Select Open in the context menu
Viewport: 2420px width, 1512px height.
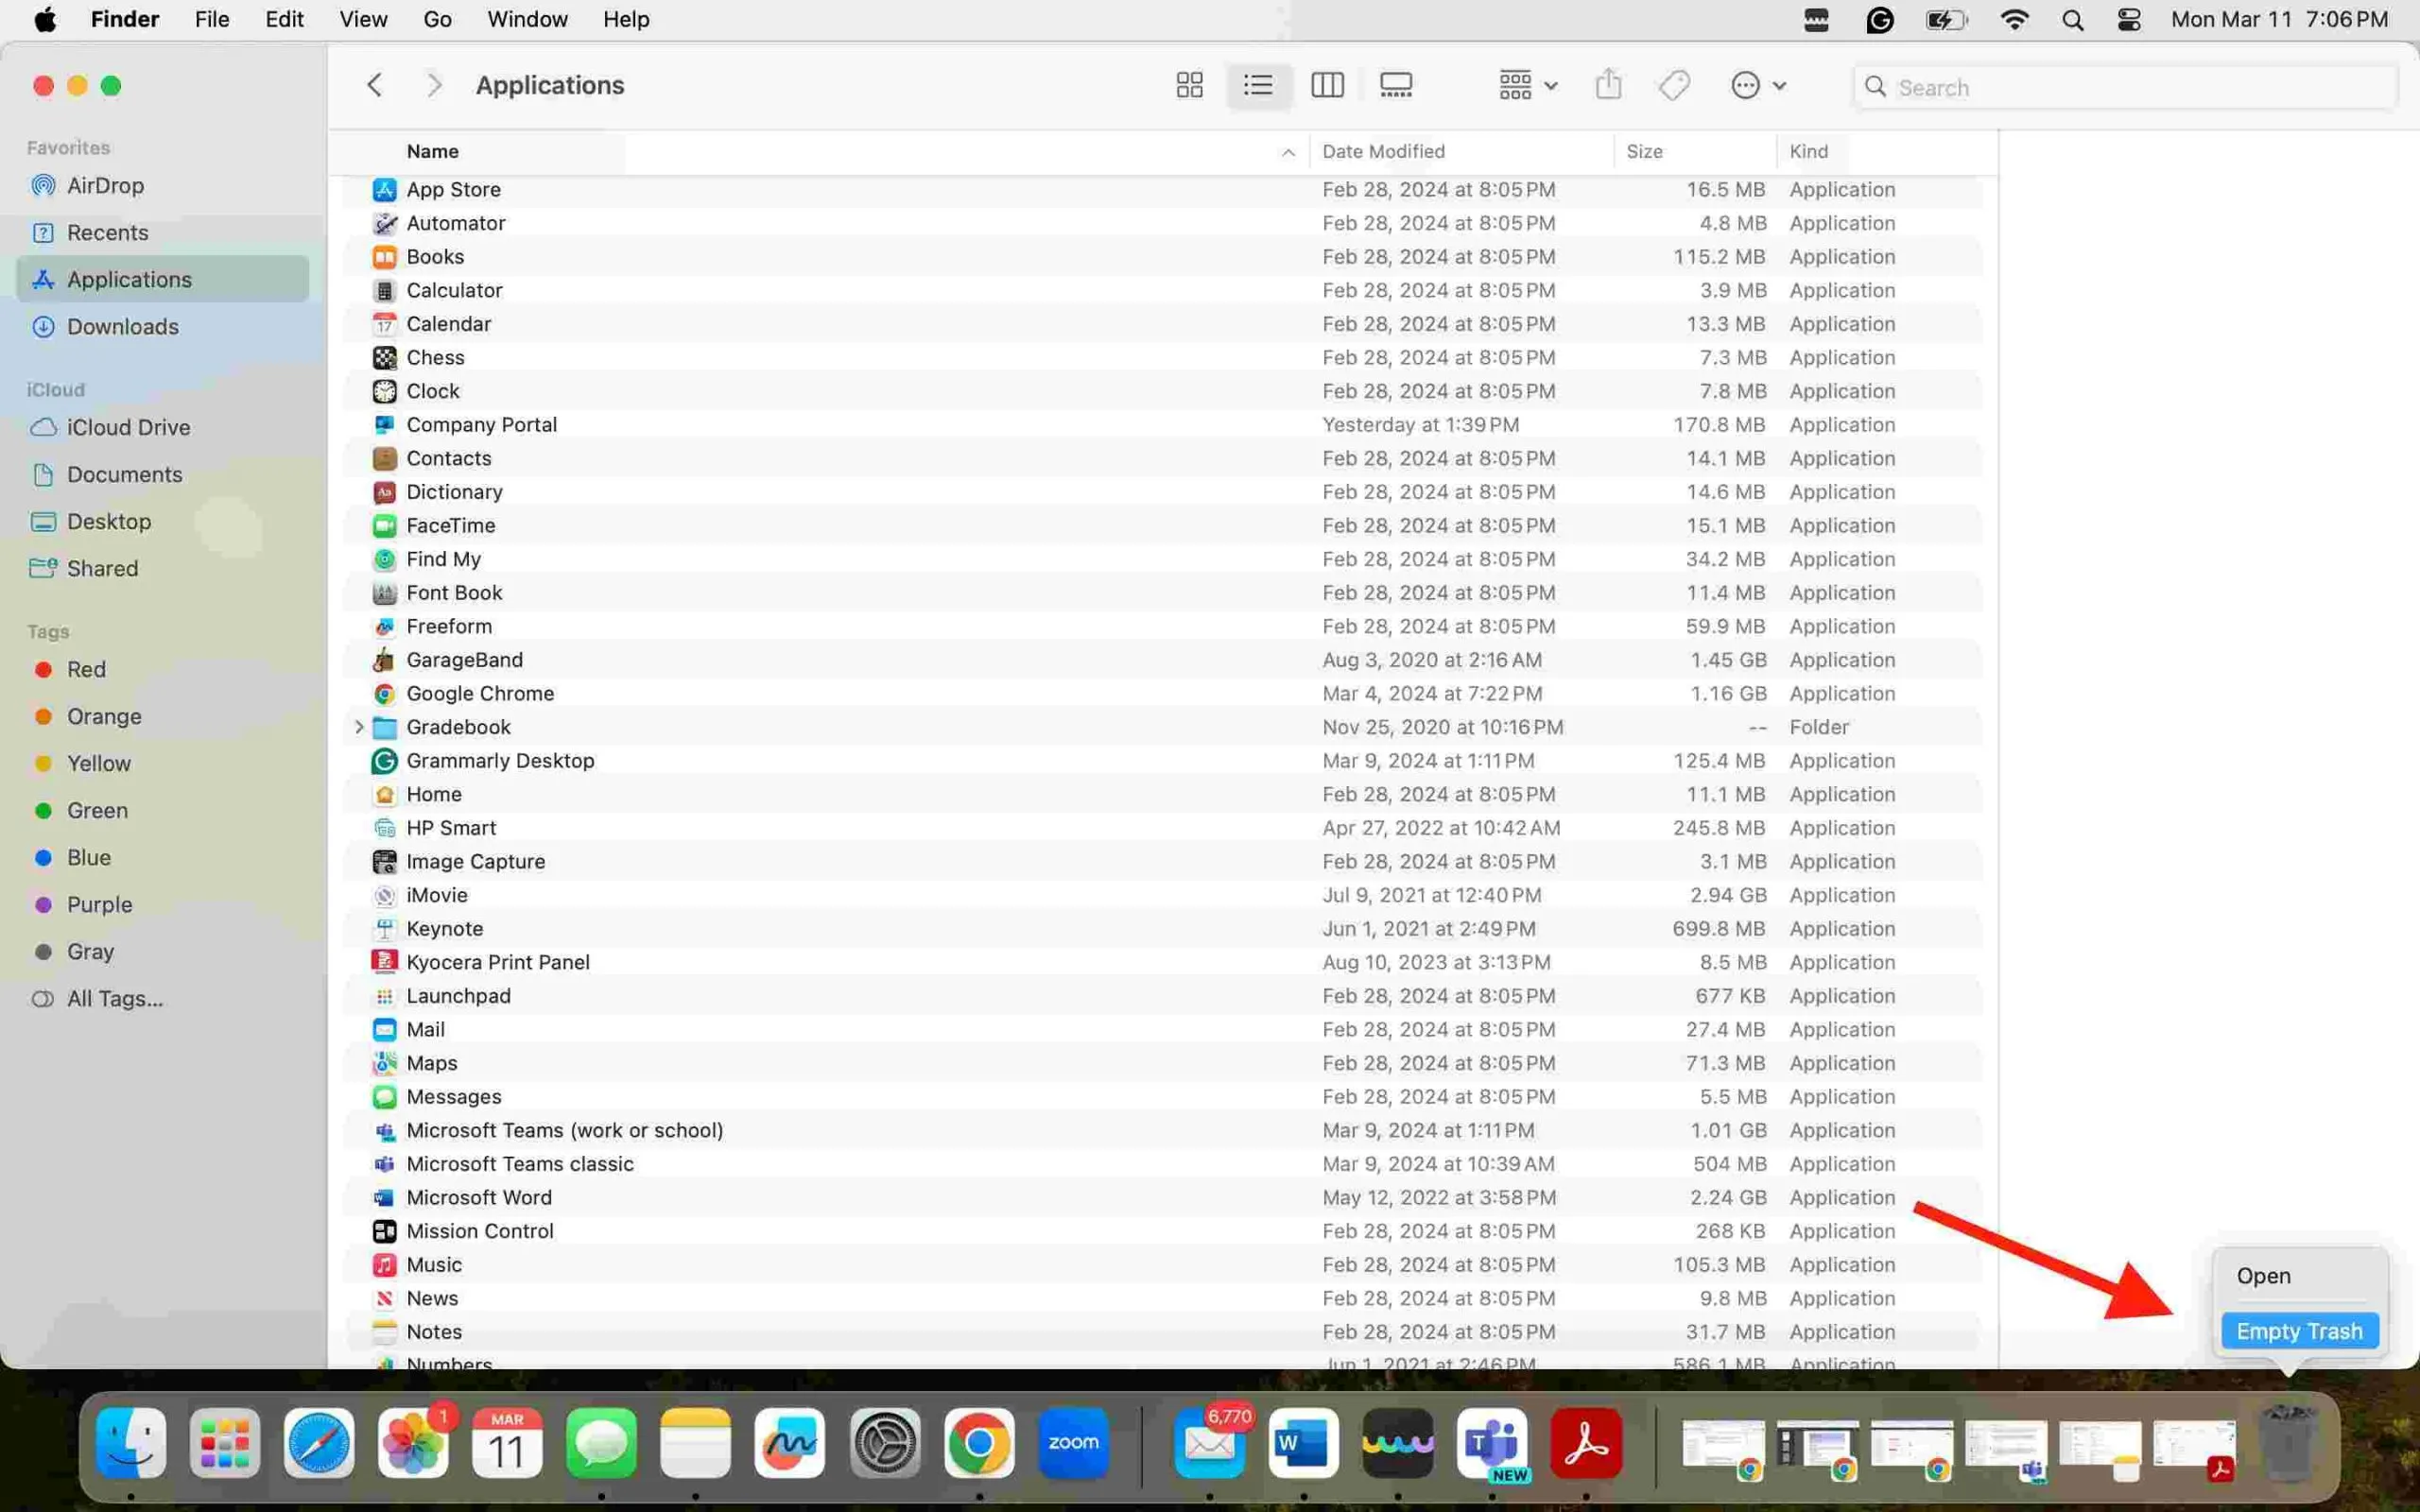[x=2265, y=1275]
